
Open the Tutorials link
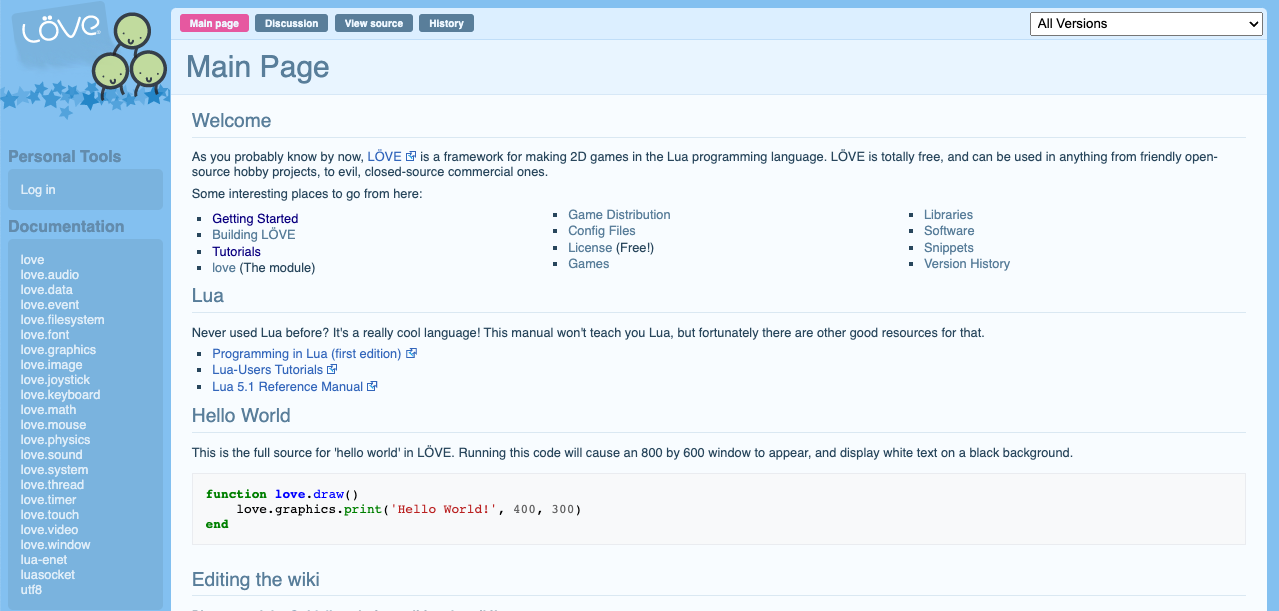pos(236,252)
